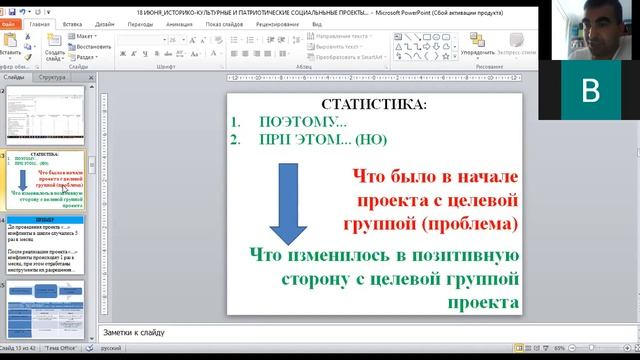Toggle Align text right
Viewport: 640px width, 360px height.
(x=257, y=53)
